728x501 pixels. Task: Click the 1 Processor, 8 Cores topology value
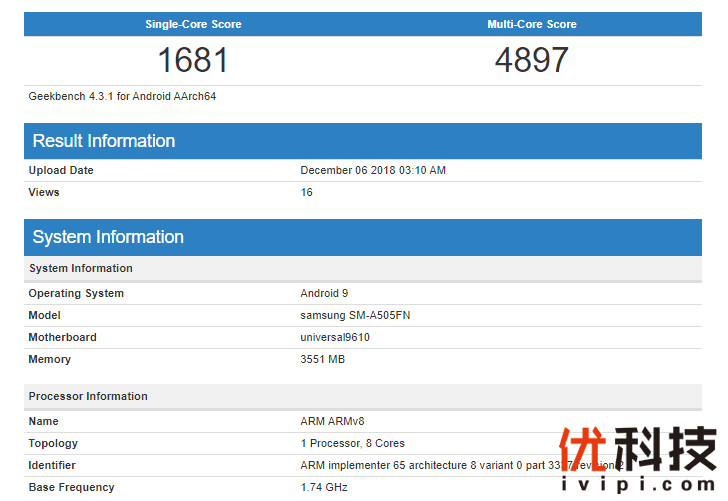[x=352, y=443]
